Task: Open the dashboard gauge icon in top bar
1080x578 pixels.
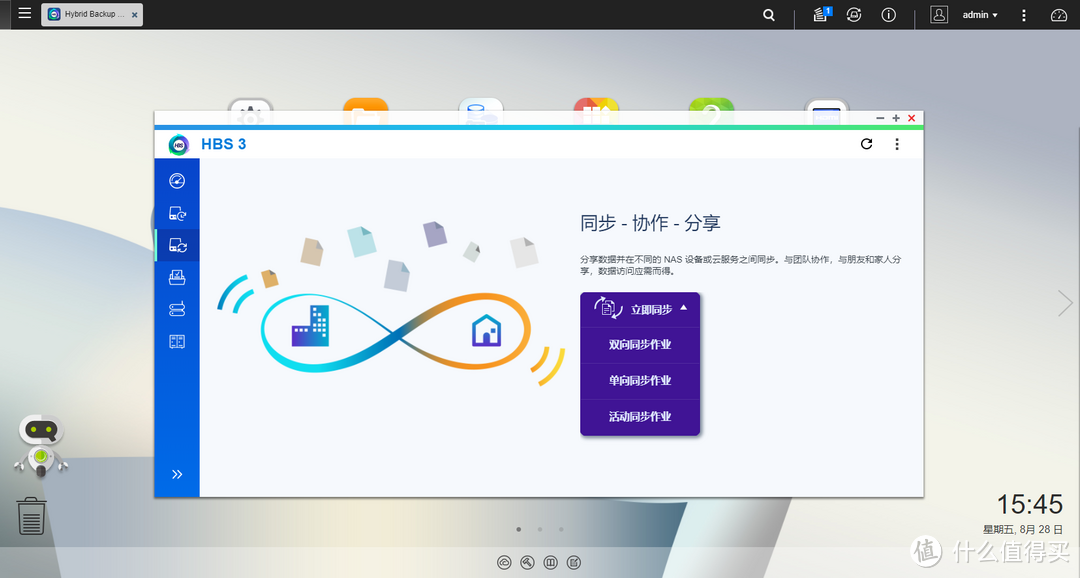Action: (1059, 14)
